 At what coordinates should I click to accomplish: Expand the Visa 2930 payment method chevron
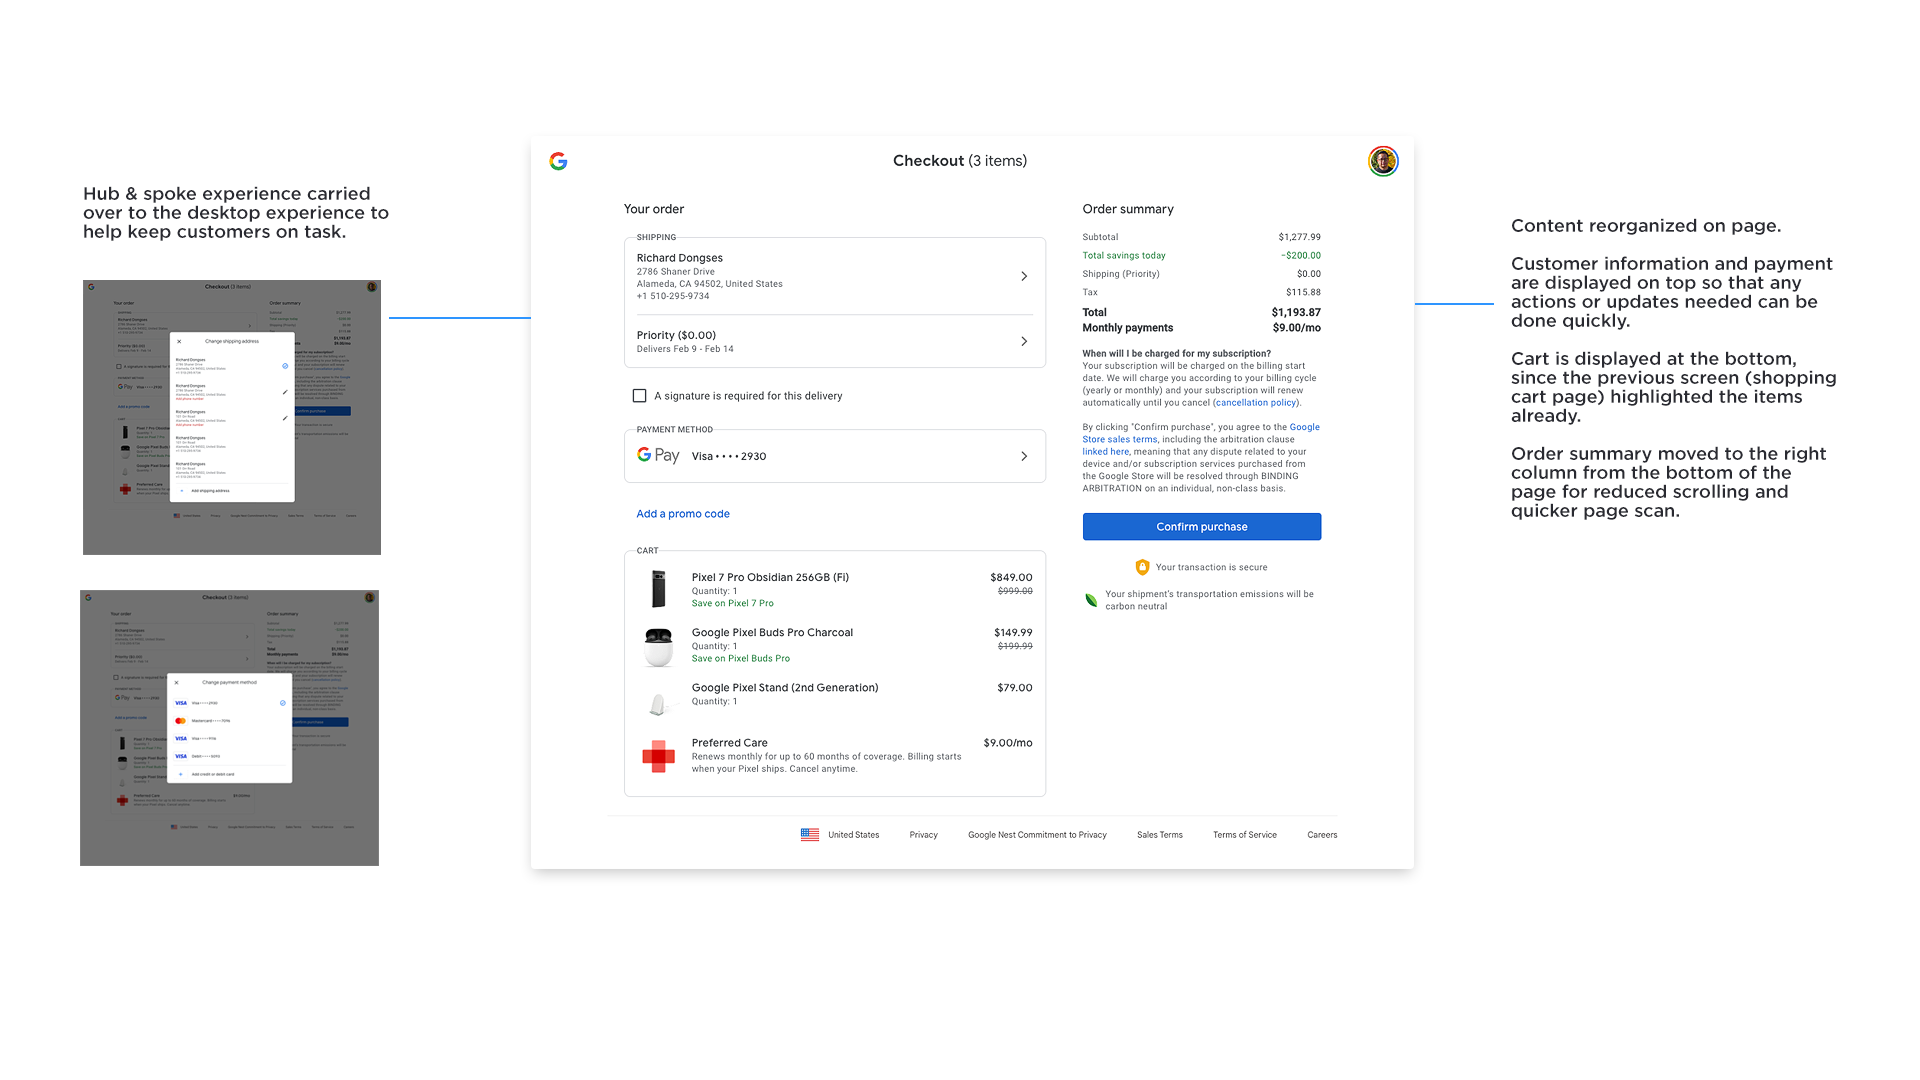(x=1024, y=456)
